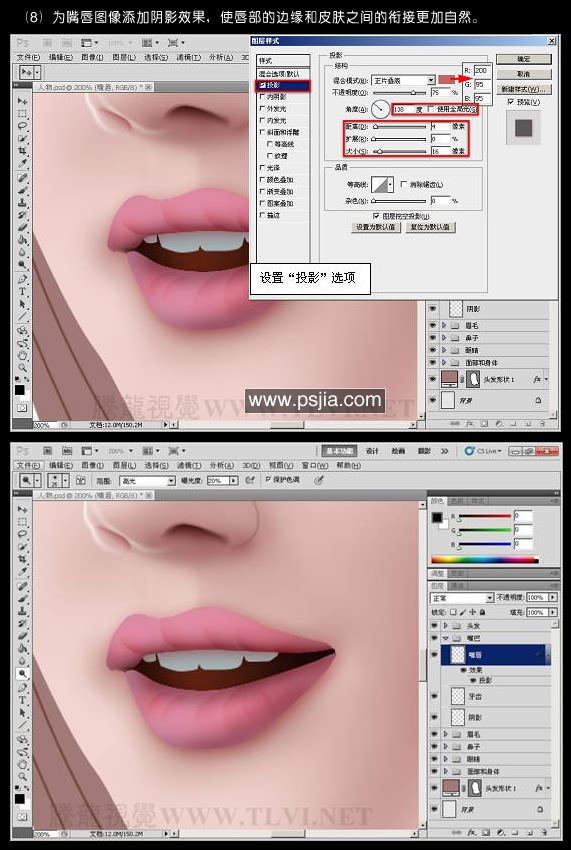Open the 范围 高光 dropdown
This screenshot has width=571, height=850.
pos(147,480)
